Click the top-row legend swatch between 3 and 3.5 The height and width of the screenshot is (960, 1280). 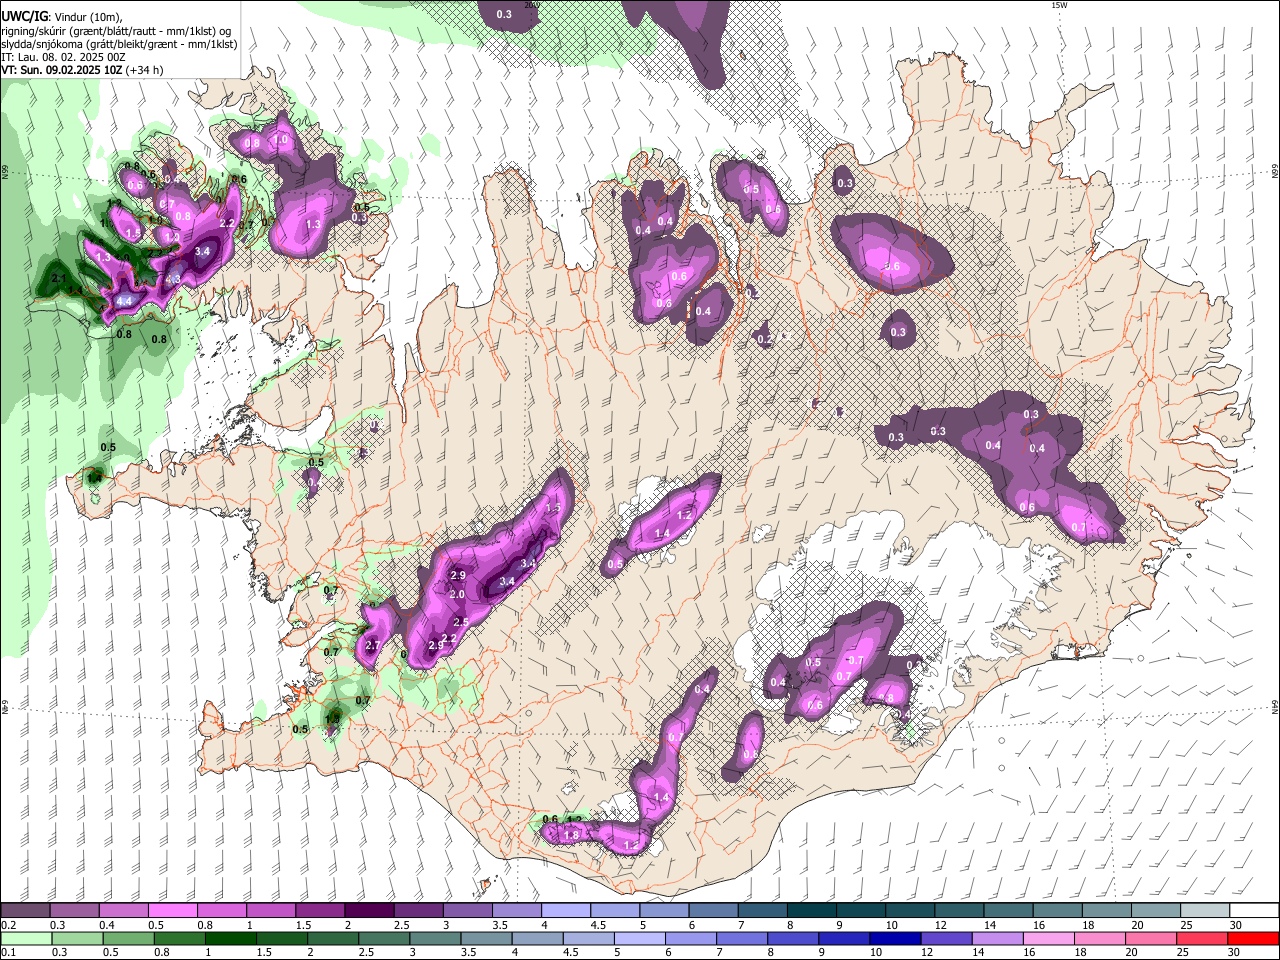(466, 910)
